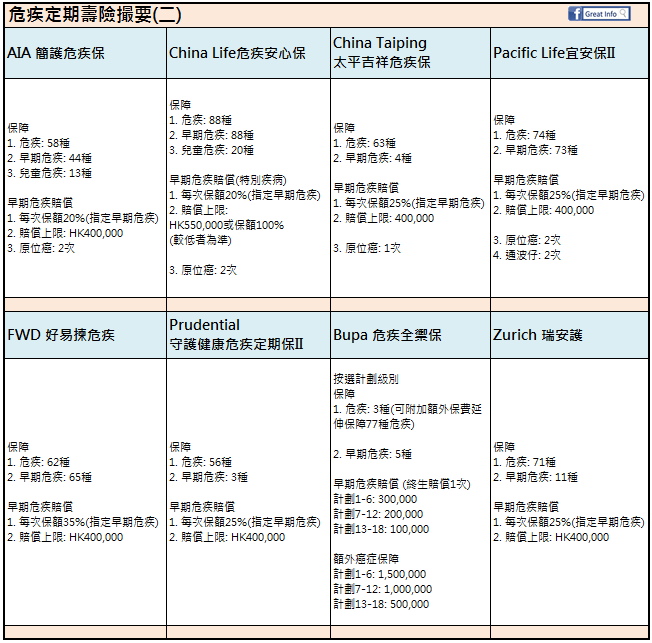Click 早期危疾賠償(特別疾病) heading under China Life

click(x=228, y=180)
